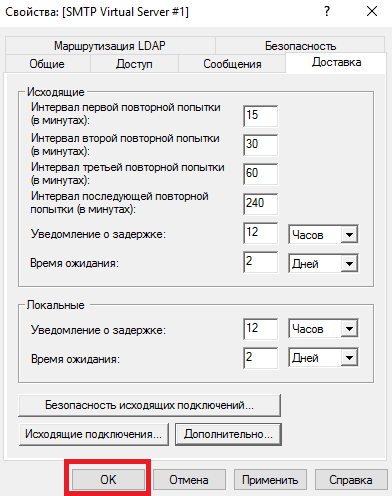The height and width of the screenshot is (496, 392).
Task: Switch to the Общие tab
Action: click(47, 64)
